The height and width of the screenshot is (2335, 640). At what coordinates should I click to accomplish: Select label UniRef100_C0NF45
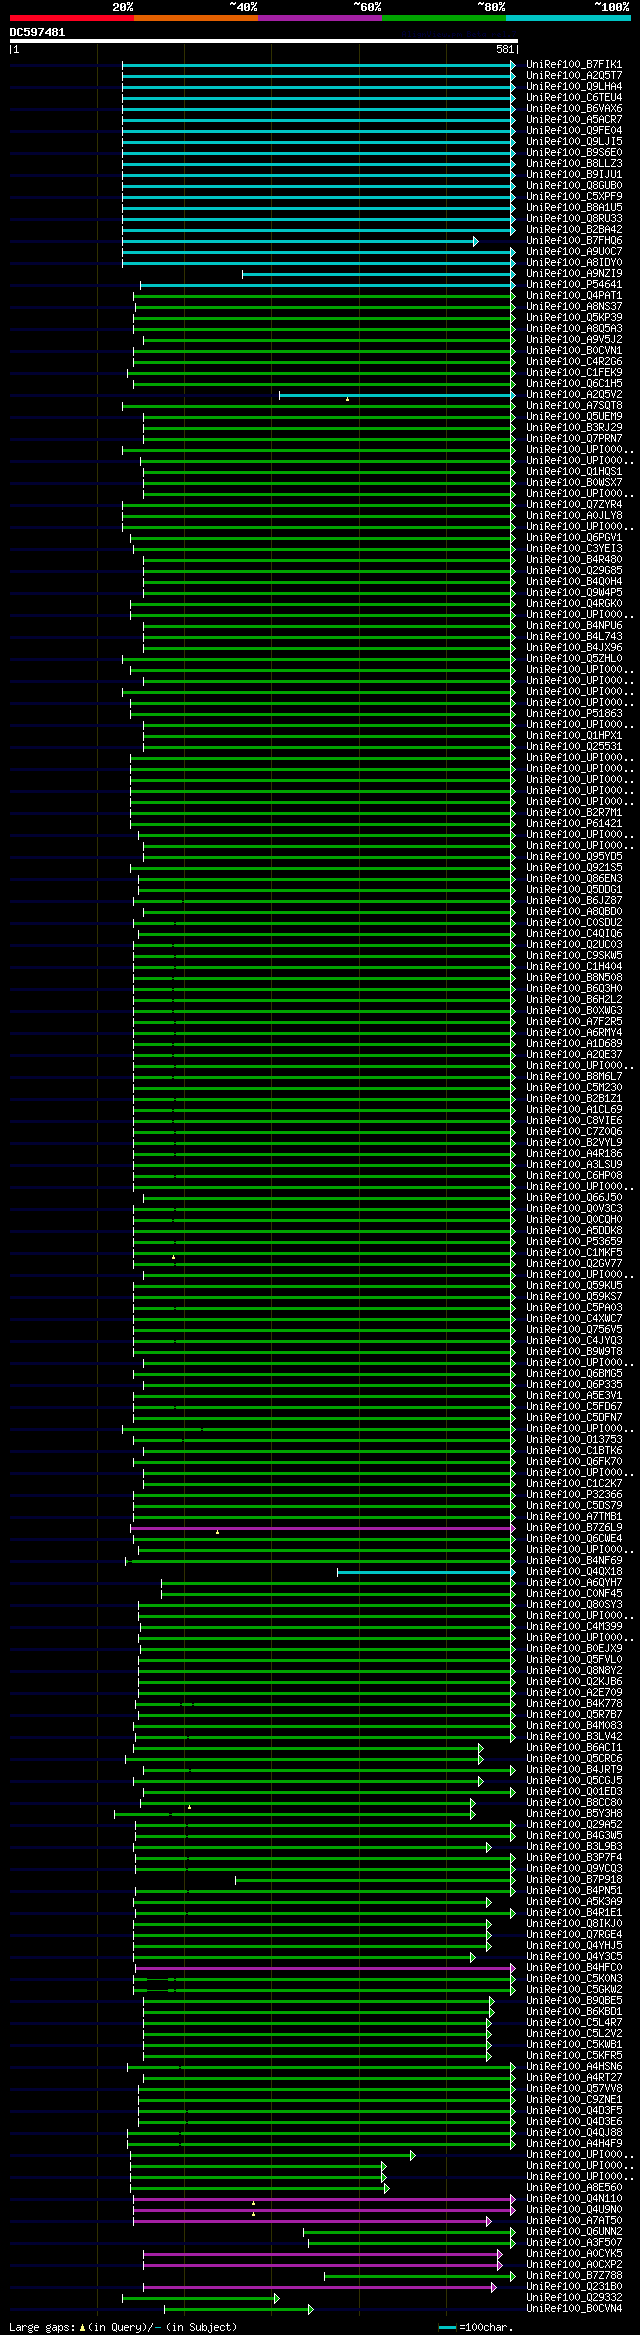574,1594
